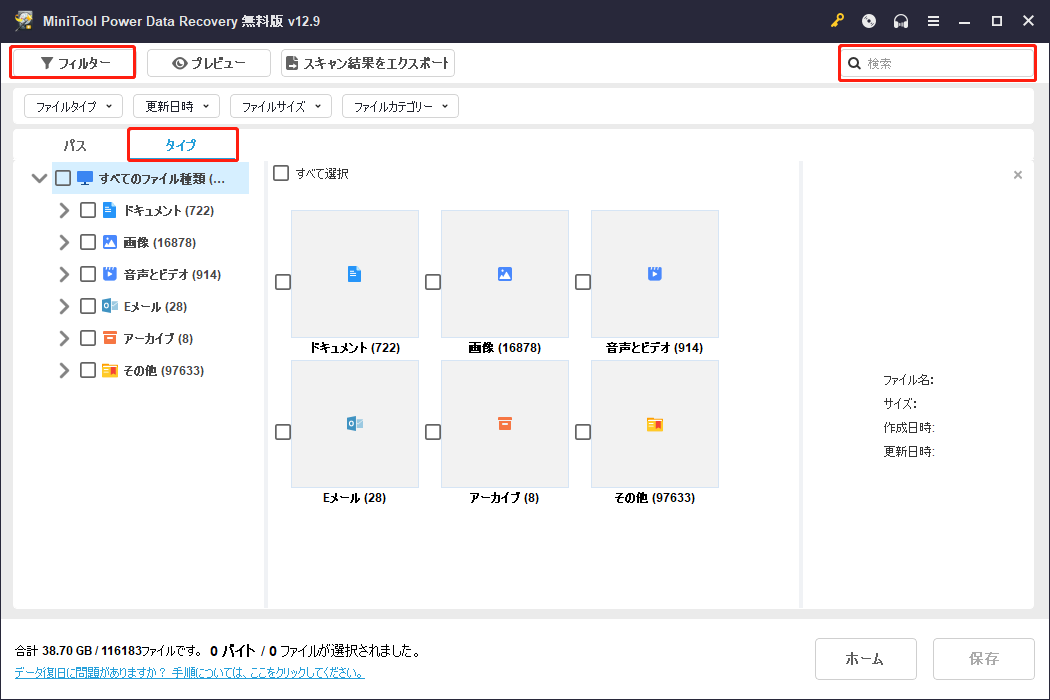The image size is (1050, 700).
Task: Open the ファイルカテゴリー filter dropdown
Action: pos(400,106)
